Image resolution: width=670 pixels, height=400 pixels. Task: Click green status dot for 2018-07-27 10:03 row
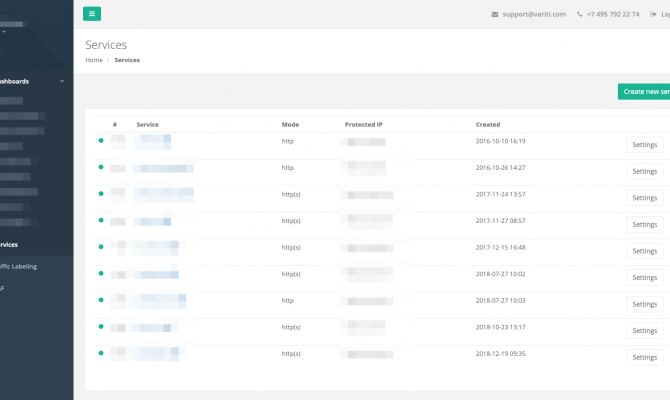[x=101, y=300]
